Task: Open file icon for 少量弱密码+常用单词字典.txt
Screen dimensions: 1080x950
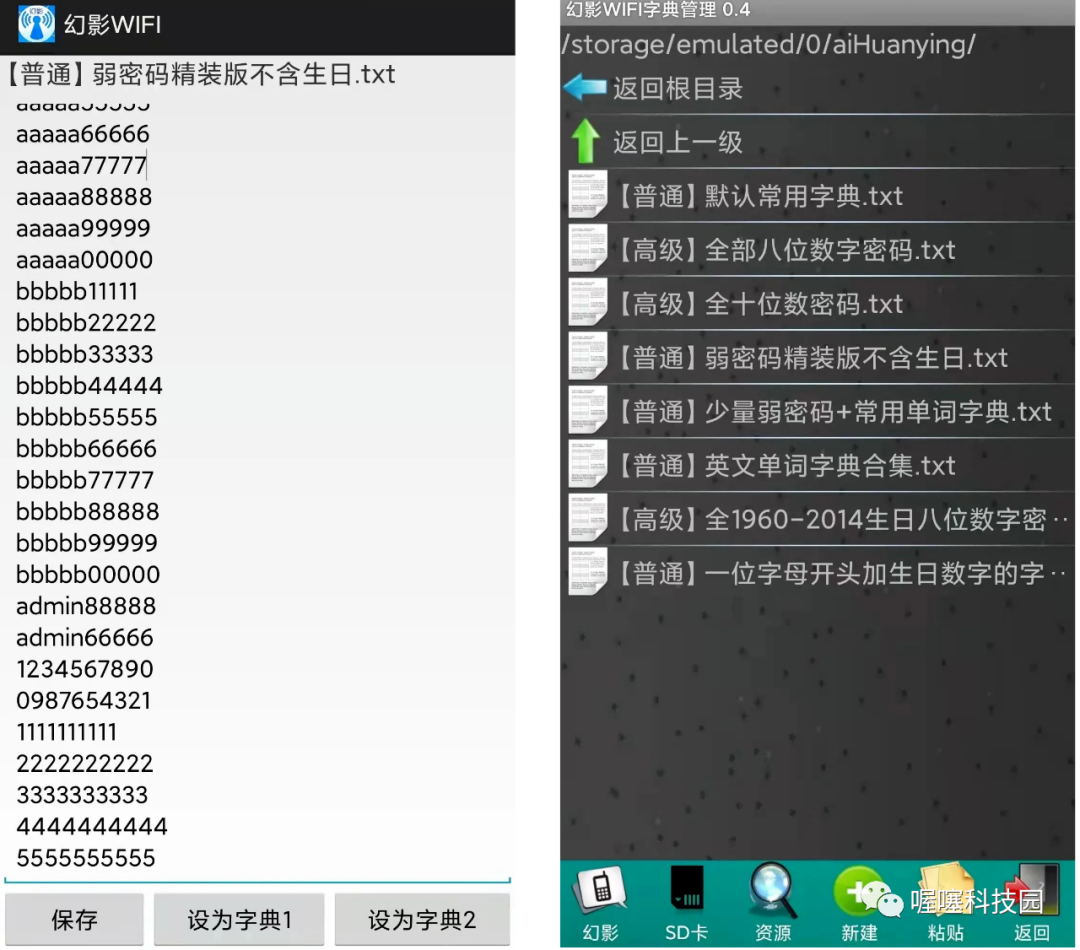Action: click(588, 411)
